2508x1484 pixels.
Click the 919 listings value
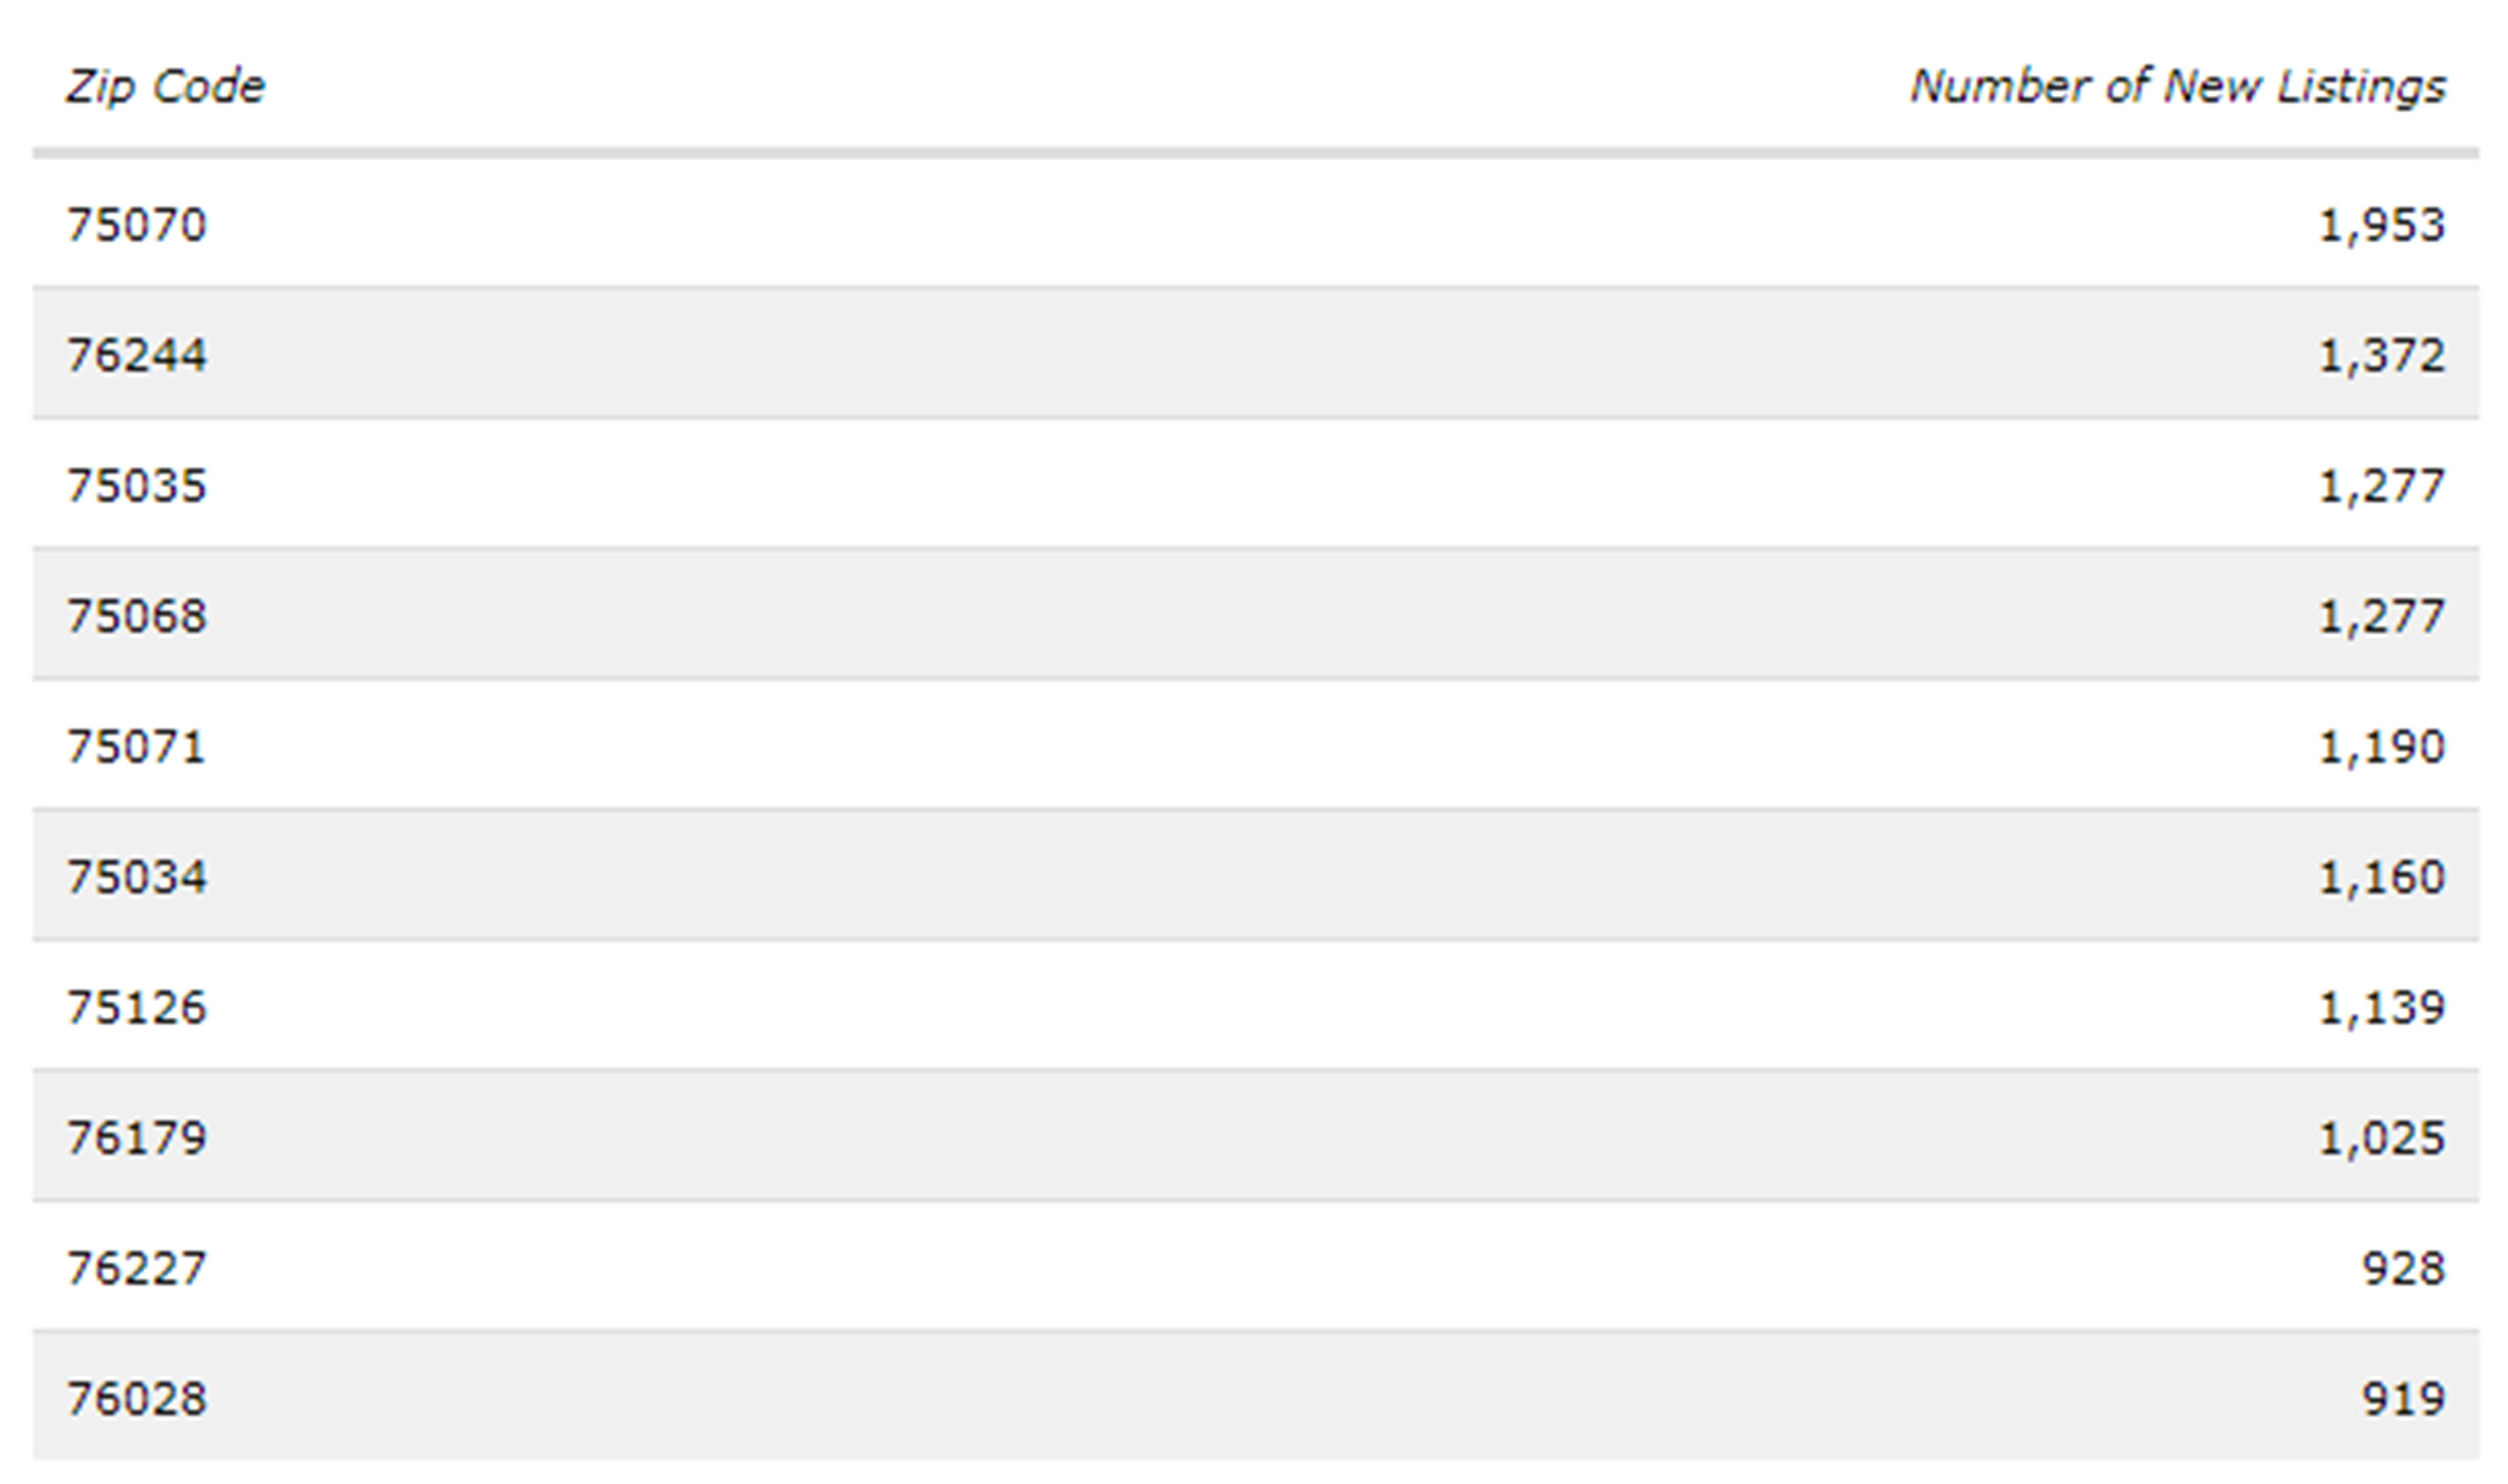coord(2404,1398)
